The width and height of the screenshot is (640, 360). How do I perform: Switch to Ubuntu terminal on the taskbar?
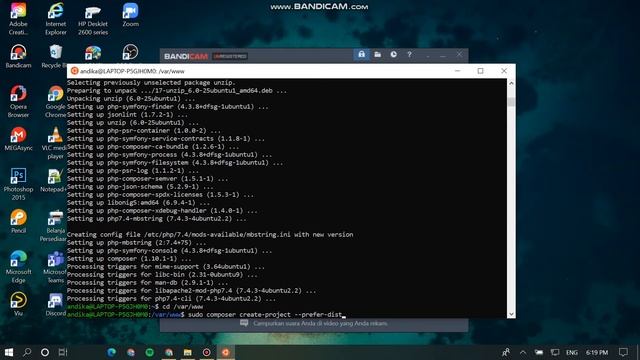point(226,352)
